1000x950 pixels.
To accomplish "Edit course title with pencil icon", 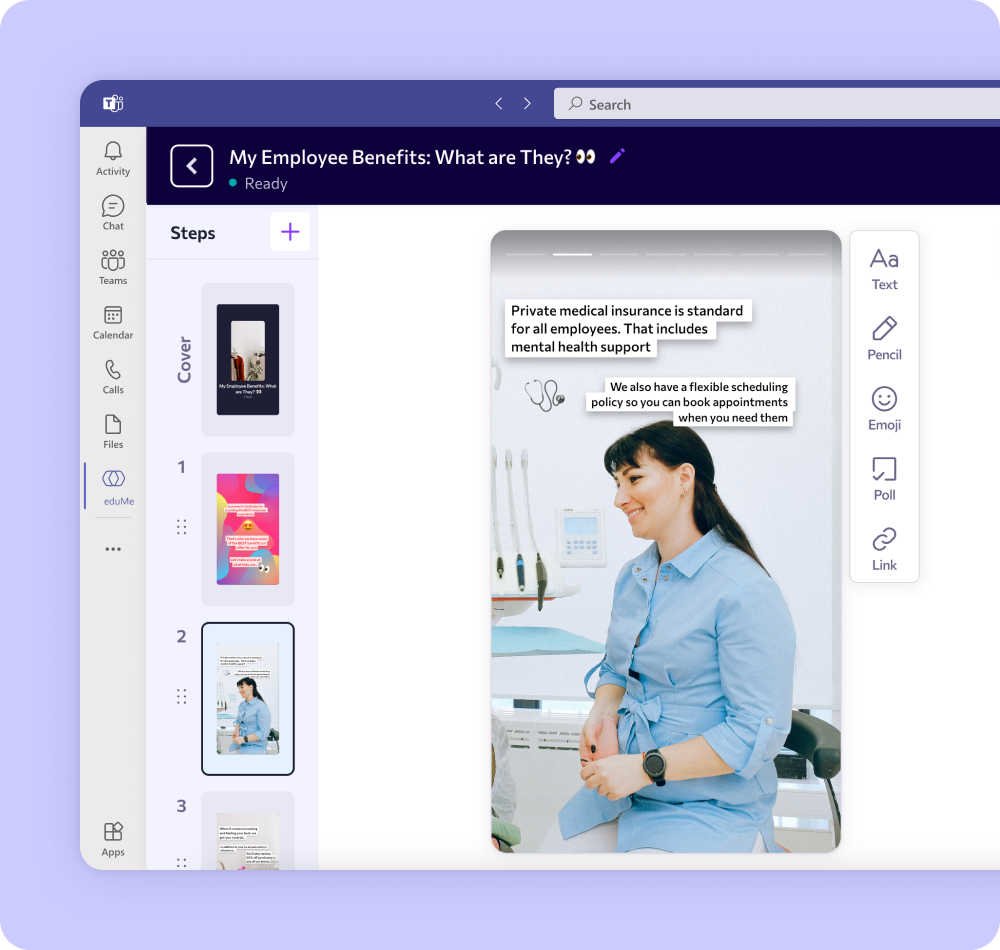I will pyautogui.click(x=617, y=156).
